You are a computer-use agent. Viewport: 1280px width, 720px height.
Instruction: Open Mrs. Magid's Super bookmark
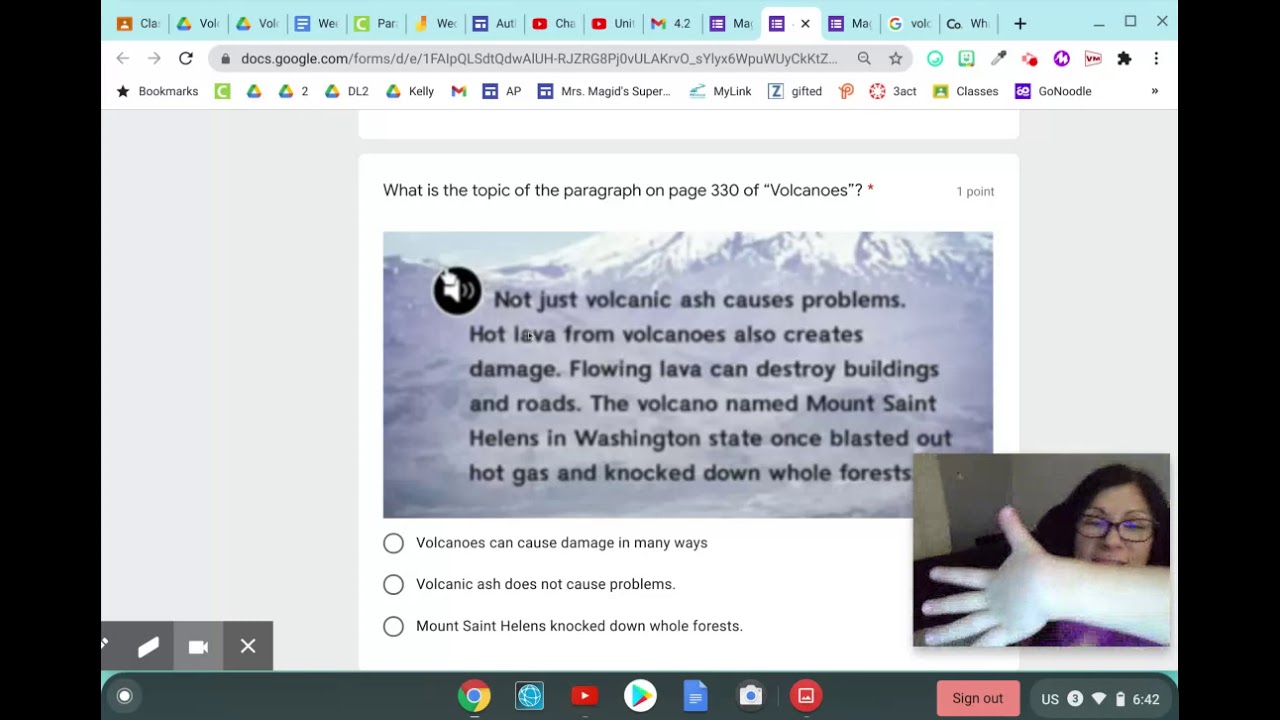click(604, 91)
